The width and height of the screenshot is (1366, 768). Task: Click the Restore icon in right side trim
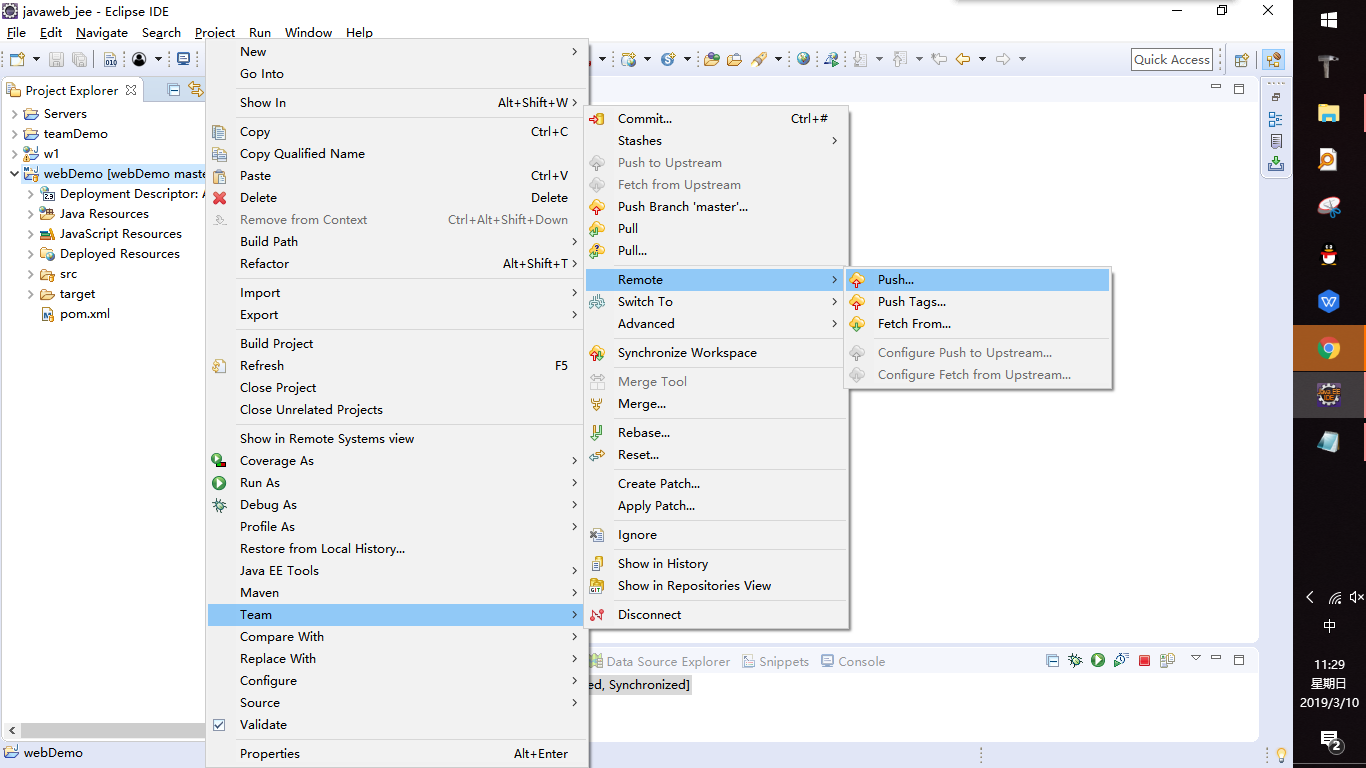[1275, 97]
